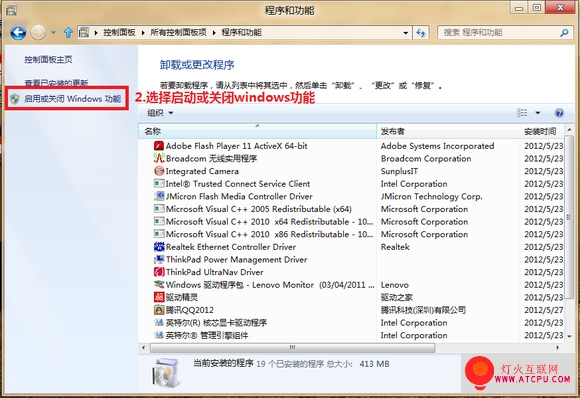Select Broadcom 无线实用程序 row
Viewport: 580px width, 398px height.
[x=211, y=159]
